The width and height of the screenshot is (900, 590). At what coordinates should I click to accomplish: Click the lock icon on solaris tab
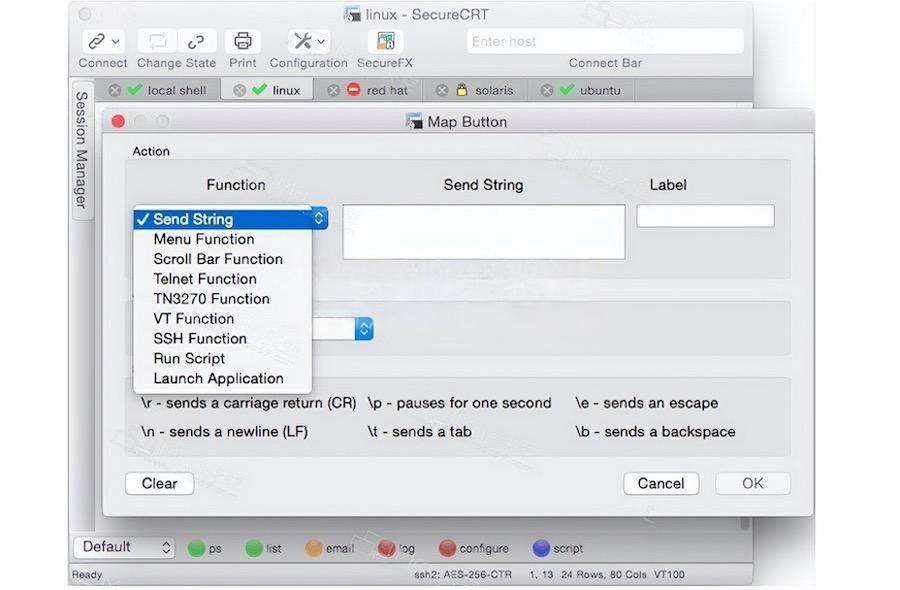[461, 89]
